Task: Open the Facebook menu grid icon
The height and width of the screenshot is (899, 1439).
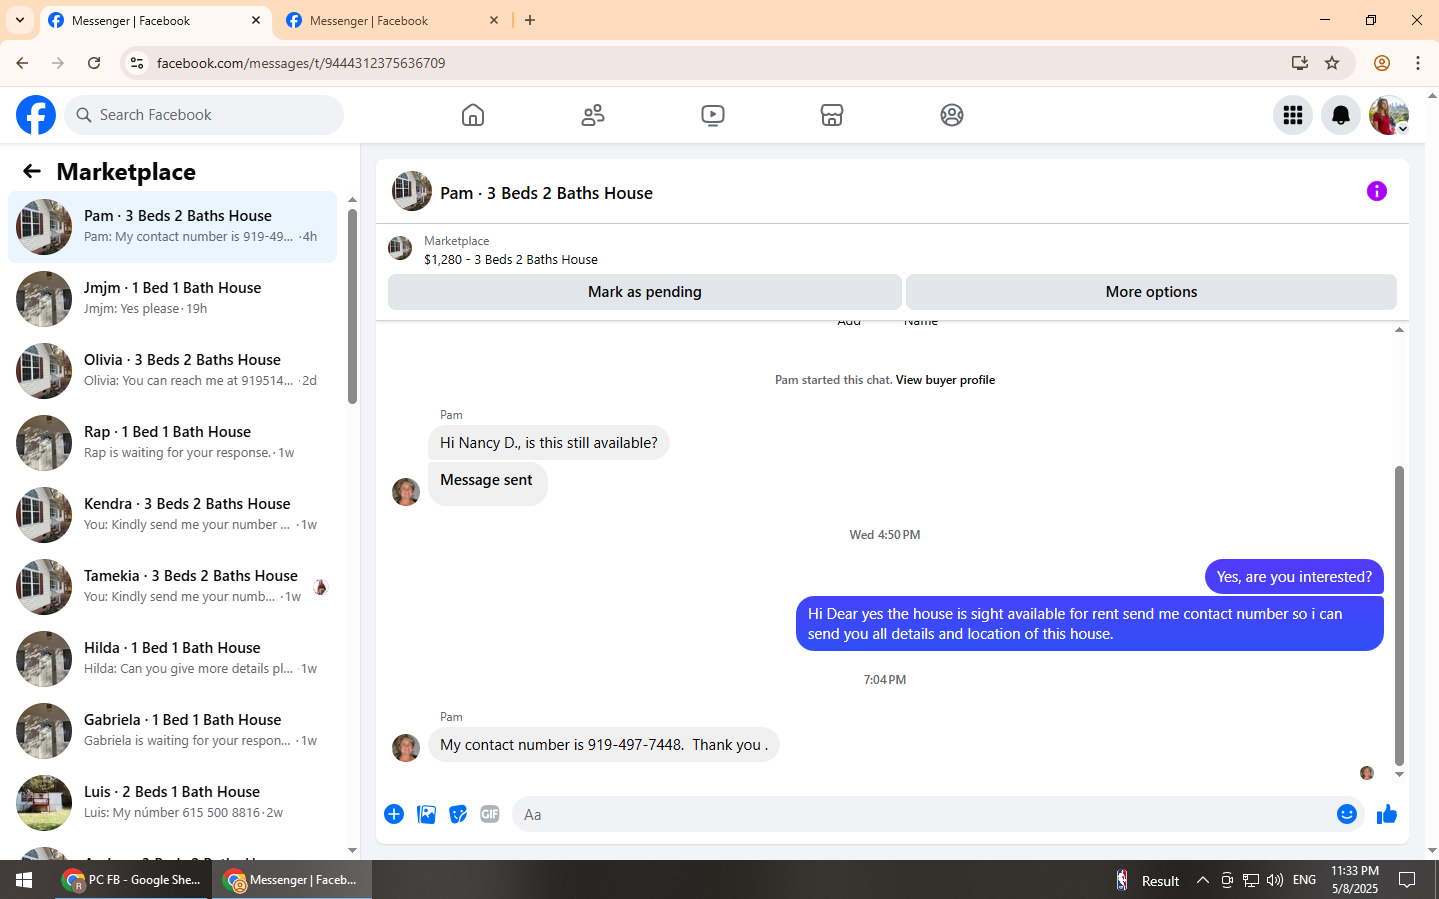Action: pyautogui.click(x=1293, y=115)
